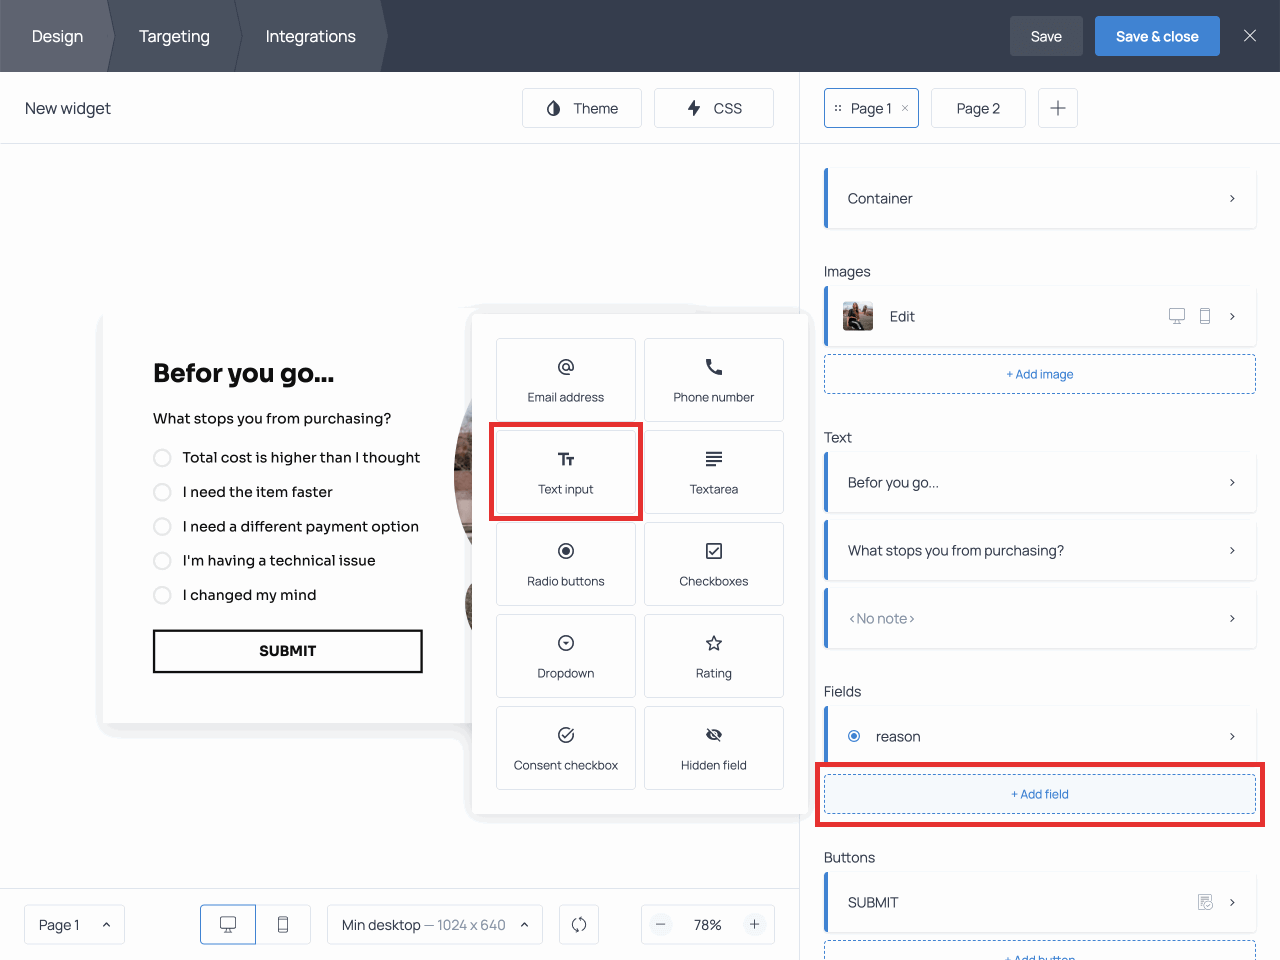Image resolution: width=1280 pixels, height=960 pixels.
Task: Open the Min desktop size dropdown
Action: (434, 925)
